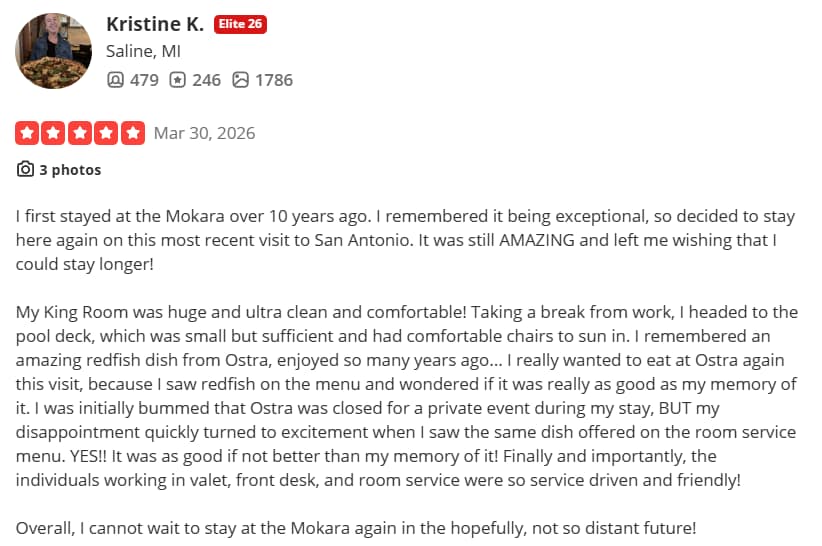Image resolution: width=822 pixels, height=546 pixels.
Task: Click the fourth red rating star
Action: 106,133
